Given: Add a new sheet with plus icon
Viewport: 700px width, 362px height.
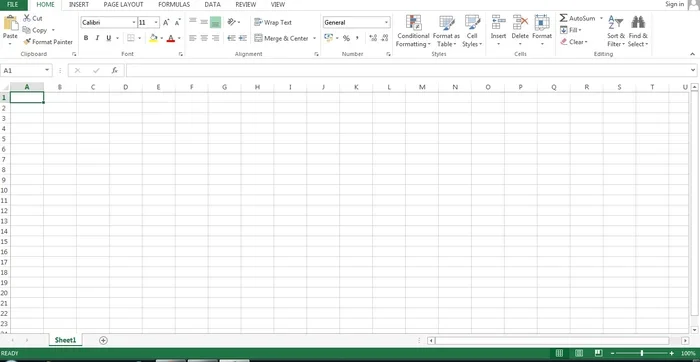Looking at the screenshot, I should tap(103, 340).
